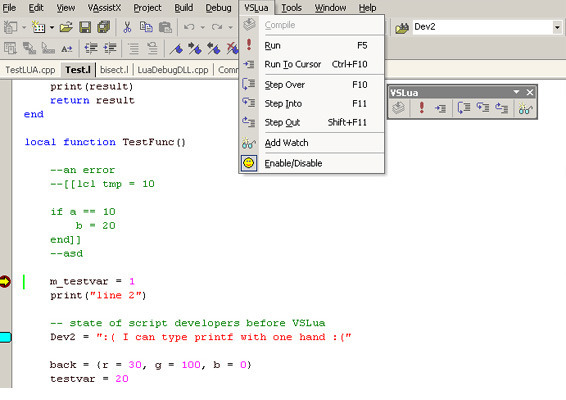Click the Open File folder icon
The image size is (566, 400).
coord(66,27)
